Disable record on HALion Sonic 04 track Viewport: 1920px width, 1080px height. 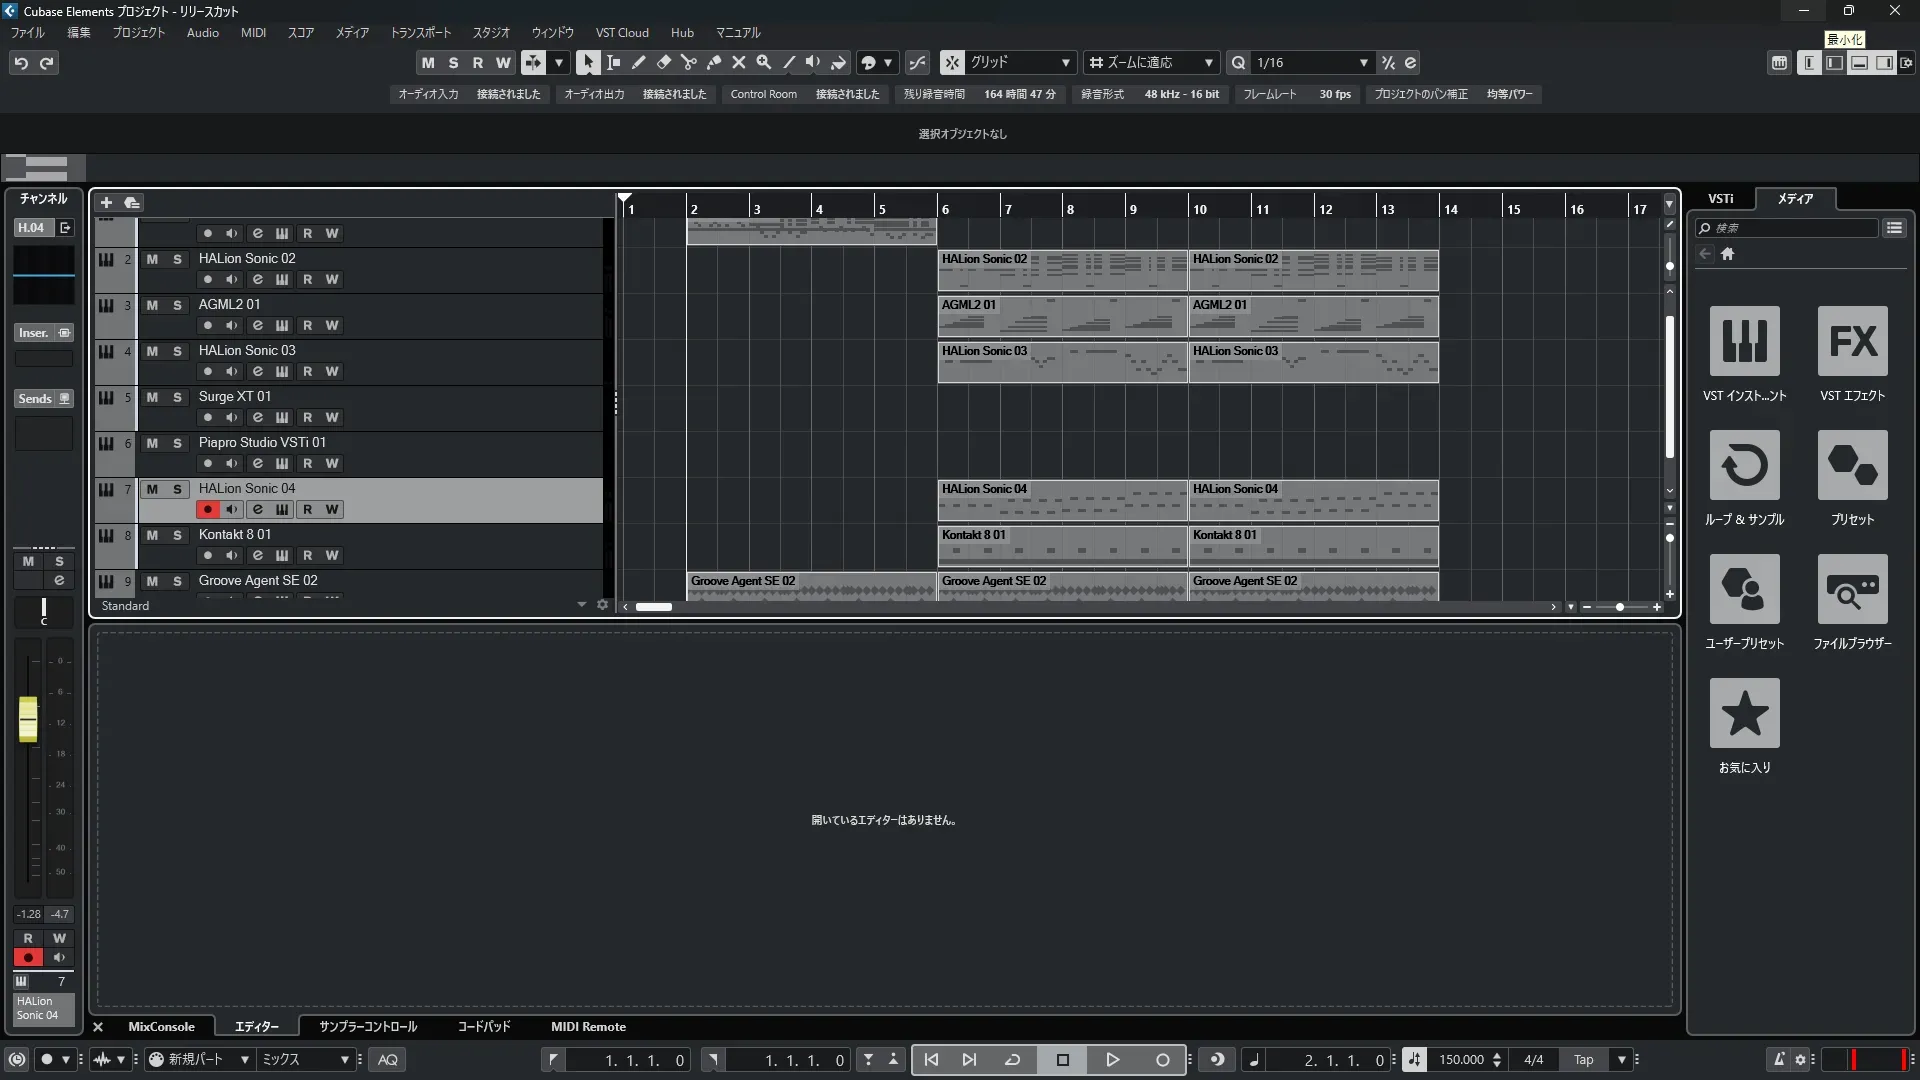pyautogui.click(x=207, y=509)
